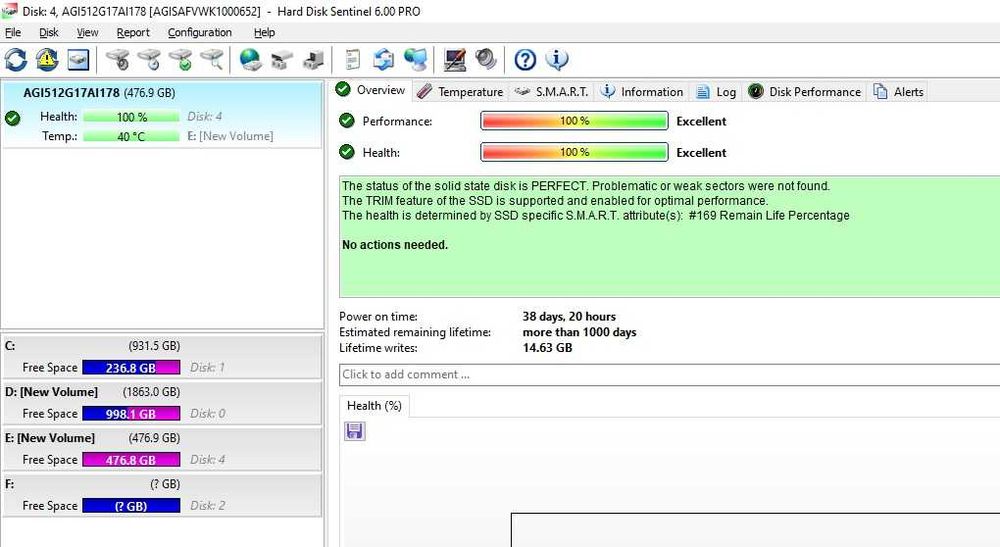Open the Configuration menu

200,33
